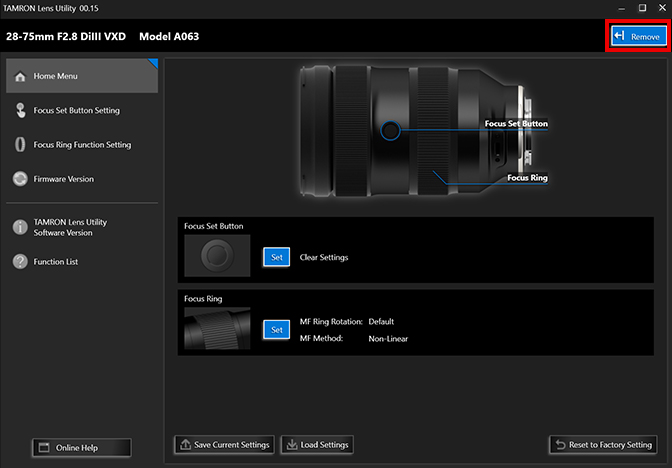672x468 pixels.
Task: Close the TAMRON Lens Utility window
Action: coord(662,8)
